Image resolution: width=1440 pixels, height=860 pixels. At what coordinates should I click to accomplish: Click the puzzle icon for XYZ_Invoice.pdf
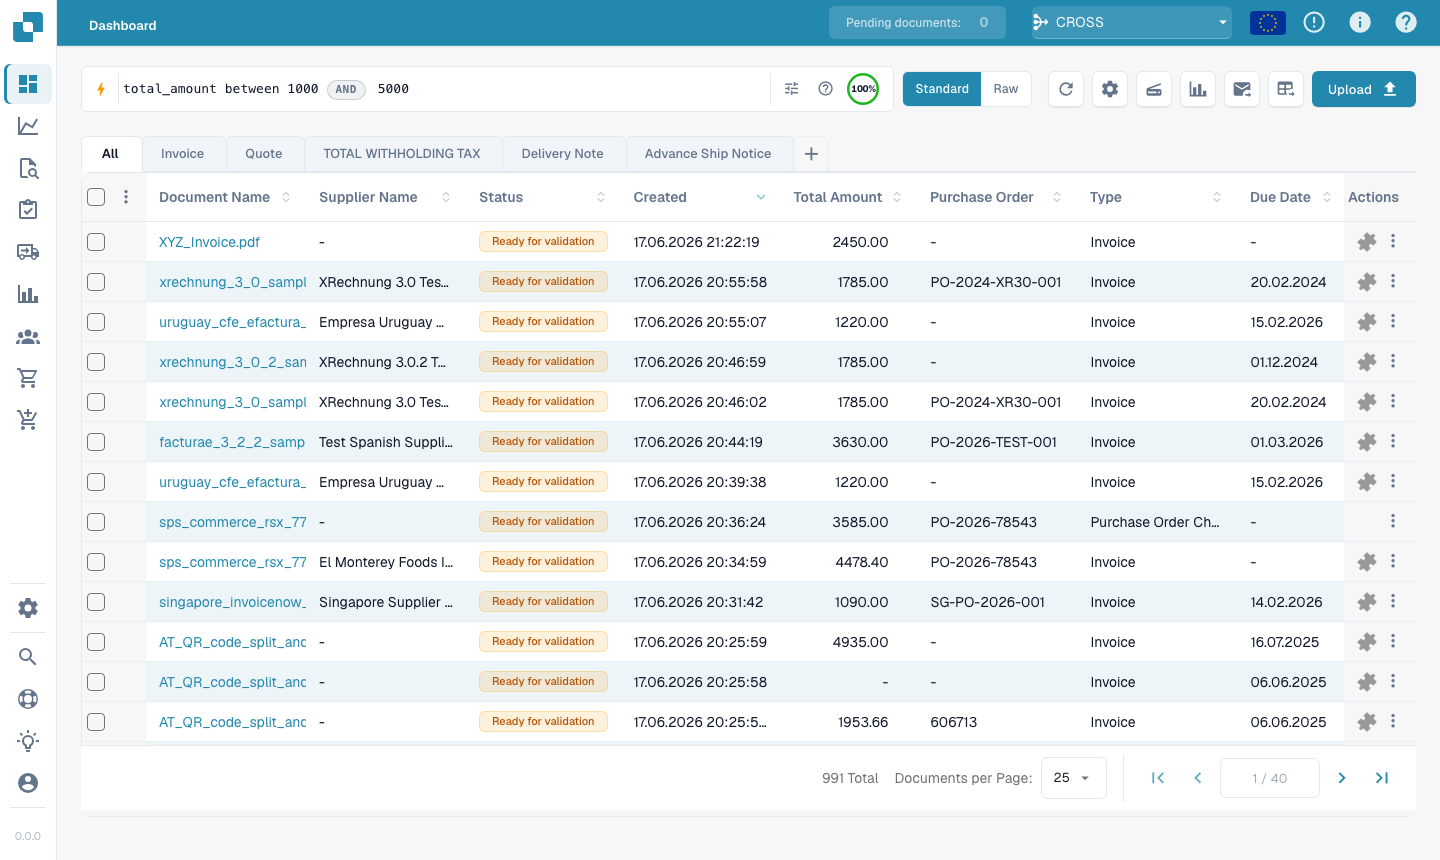[1367, 242]
